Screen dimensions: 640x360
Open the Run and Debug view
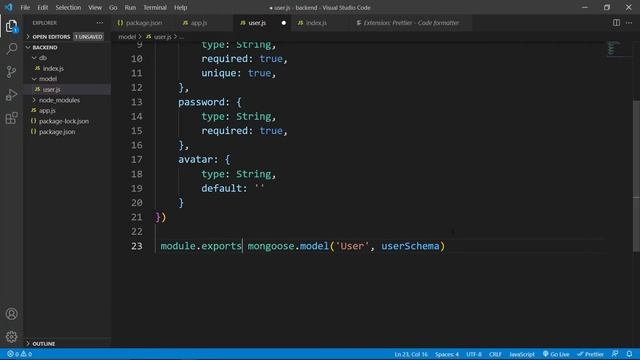coord(11,95)
